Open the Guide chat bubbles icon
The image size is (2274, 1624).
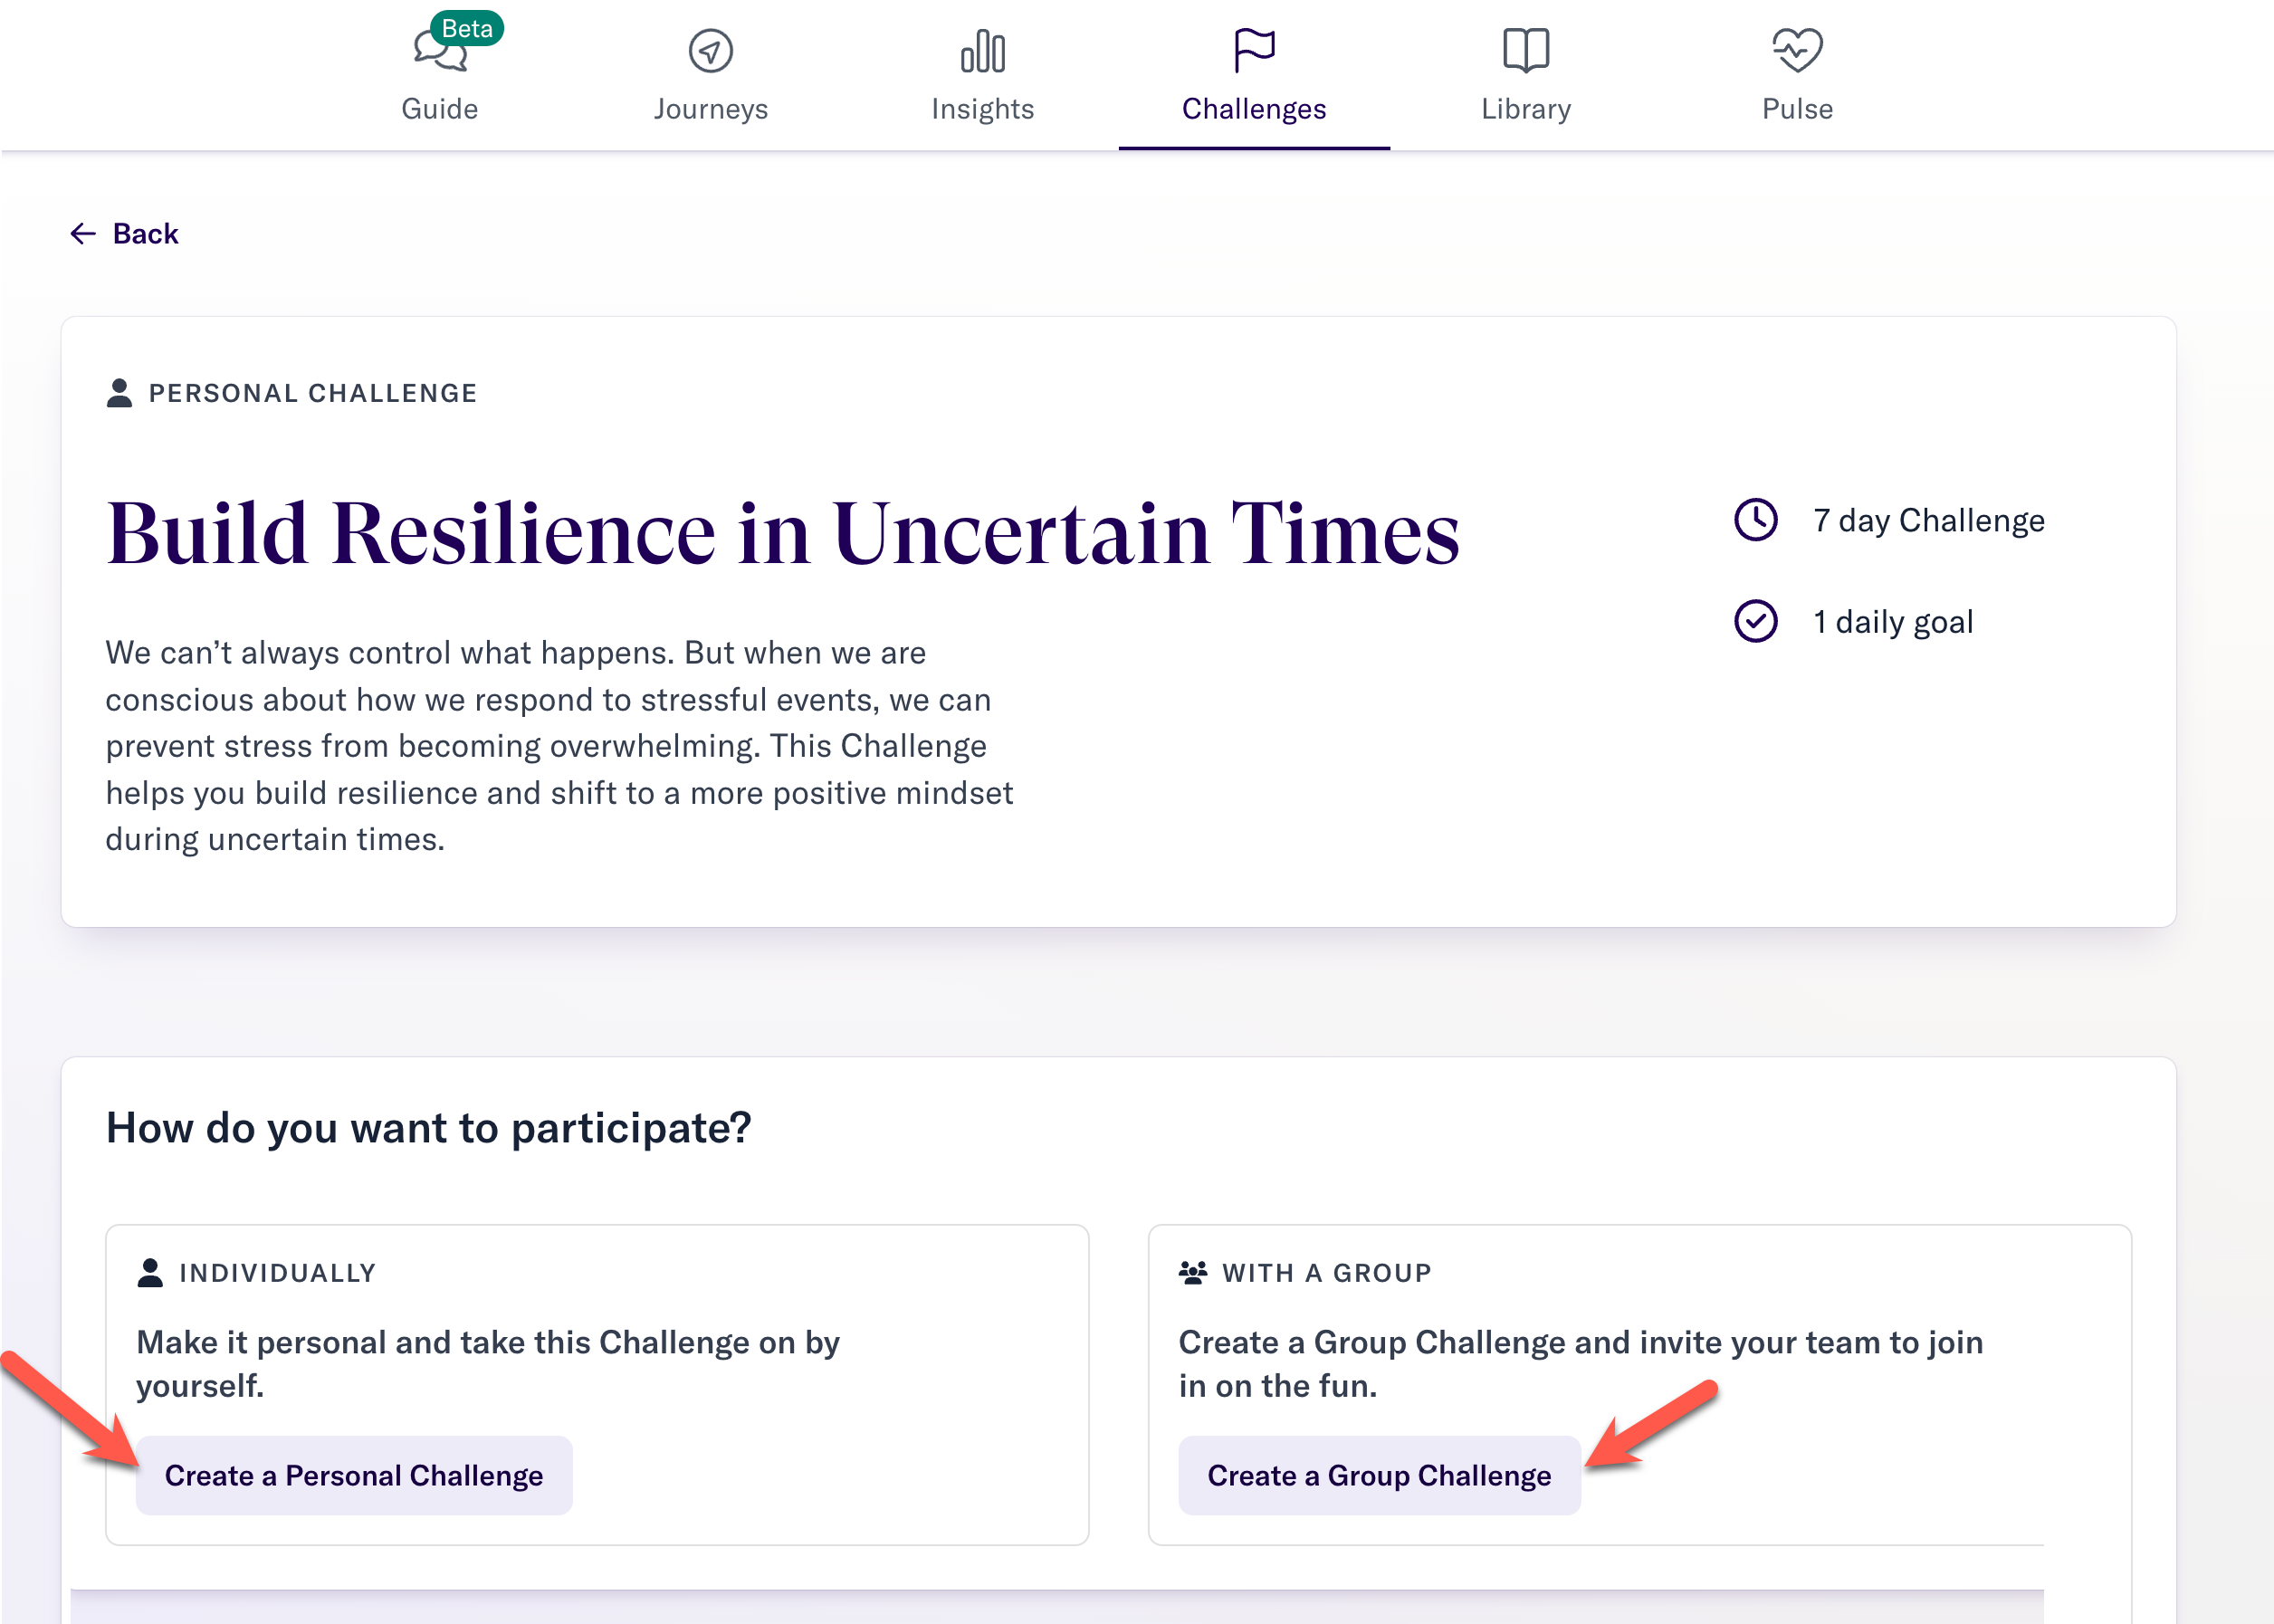[439, 51]
